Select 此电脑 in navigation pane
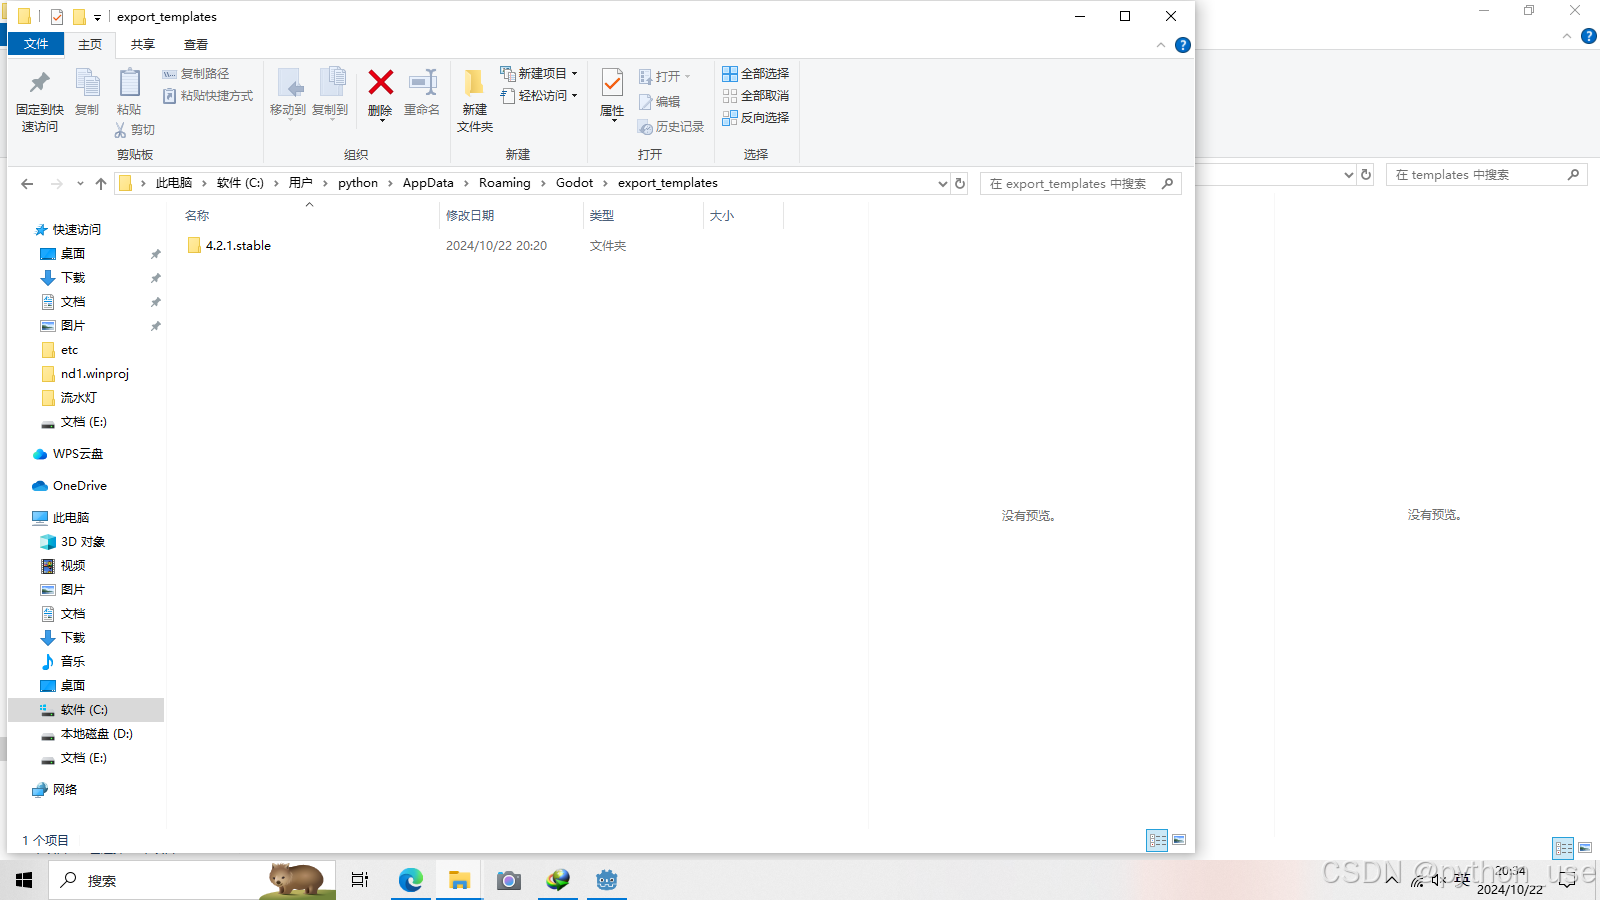 click(71, 518)
